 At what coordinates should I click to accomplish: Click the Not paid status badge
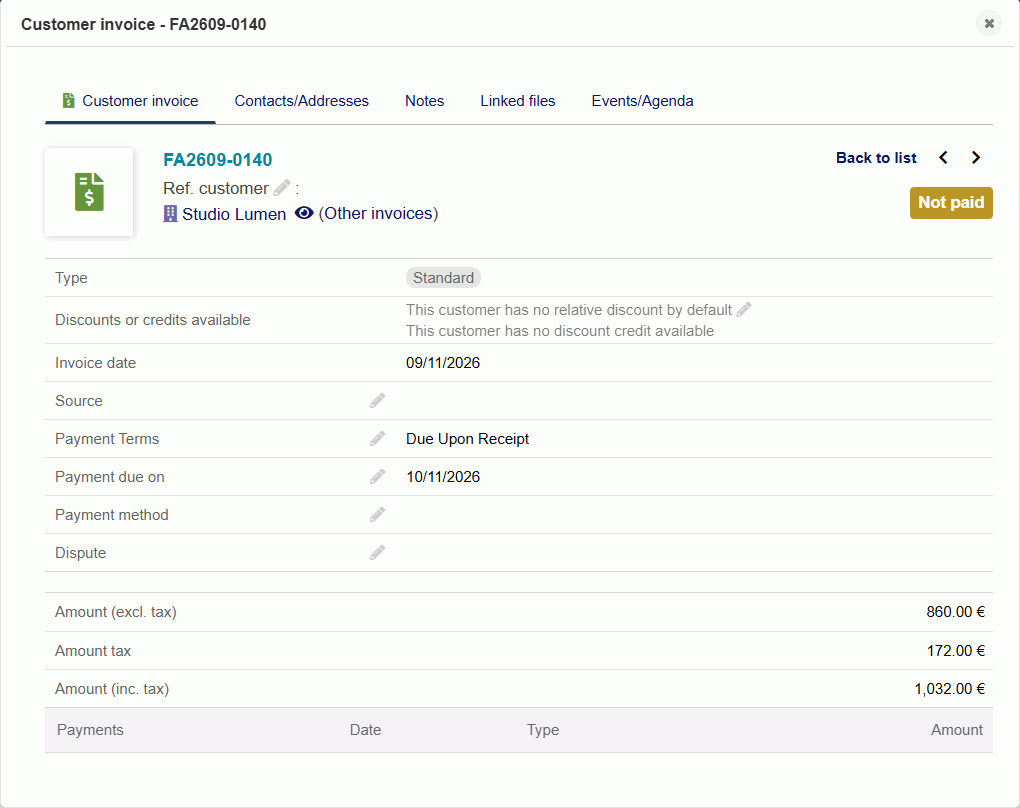[x=950, y=202]
